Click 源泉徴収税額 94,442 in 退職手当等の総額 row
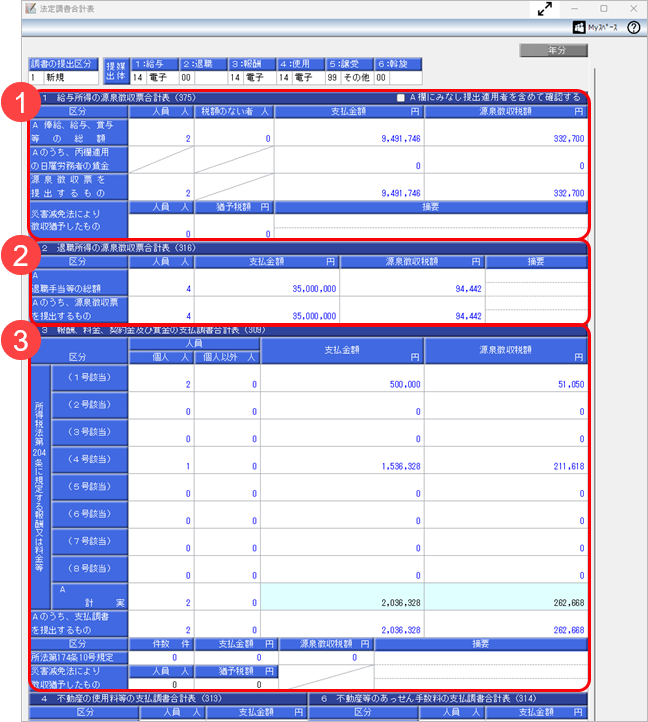648x722 pixels. click(412, 282)
